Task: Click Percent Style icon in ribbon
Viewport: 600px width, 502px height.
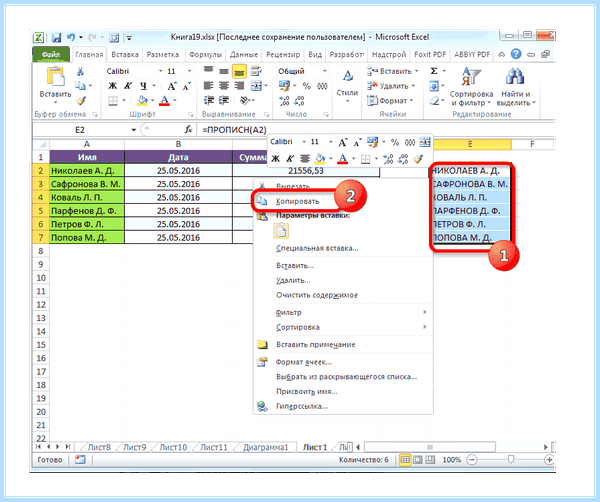Action: point(307,86)
